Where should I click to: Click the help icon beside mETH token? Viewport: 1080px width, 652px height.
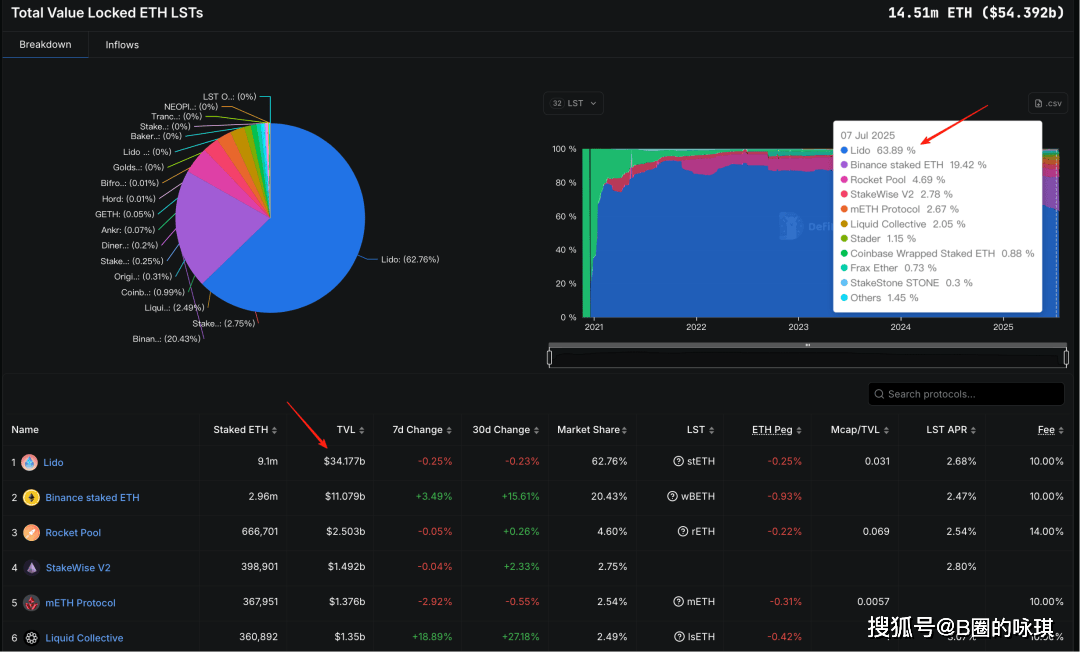tap(678, 602)
